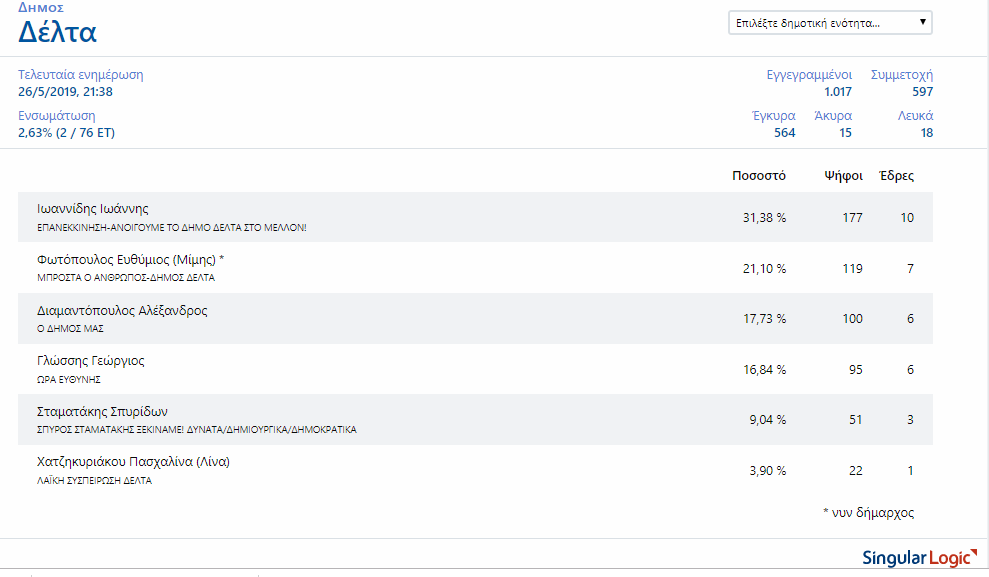Click the party name ΣΠΥΡΟΣ ΣΤΑΜΑΤΑΚΗΣ ΞΕΚΙΝΑΜΕ!
The width and height of the screenshot is (989, 577).
tap(197, 429)
